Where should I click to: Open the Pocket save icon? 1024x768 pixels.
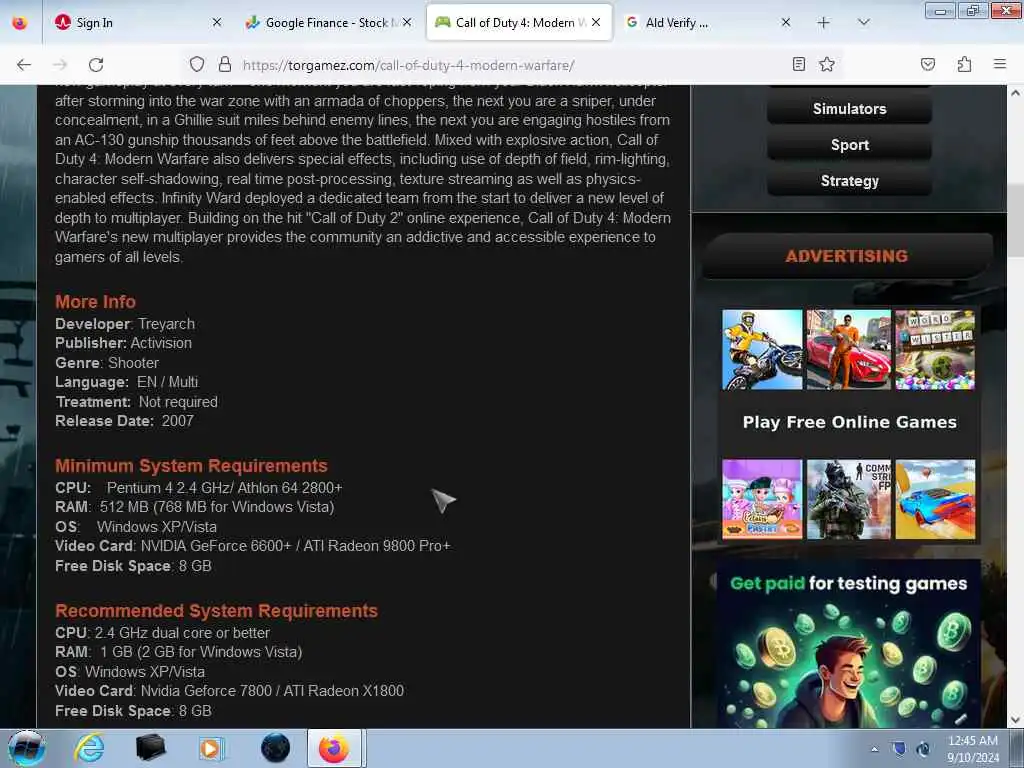pyautogui.click(x=927, y=64)
